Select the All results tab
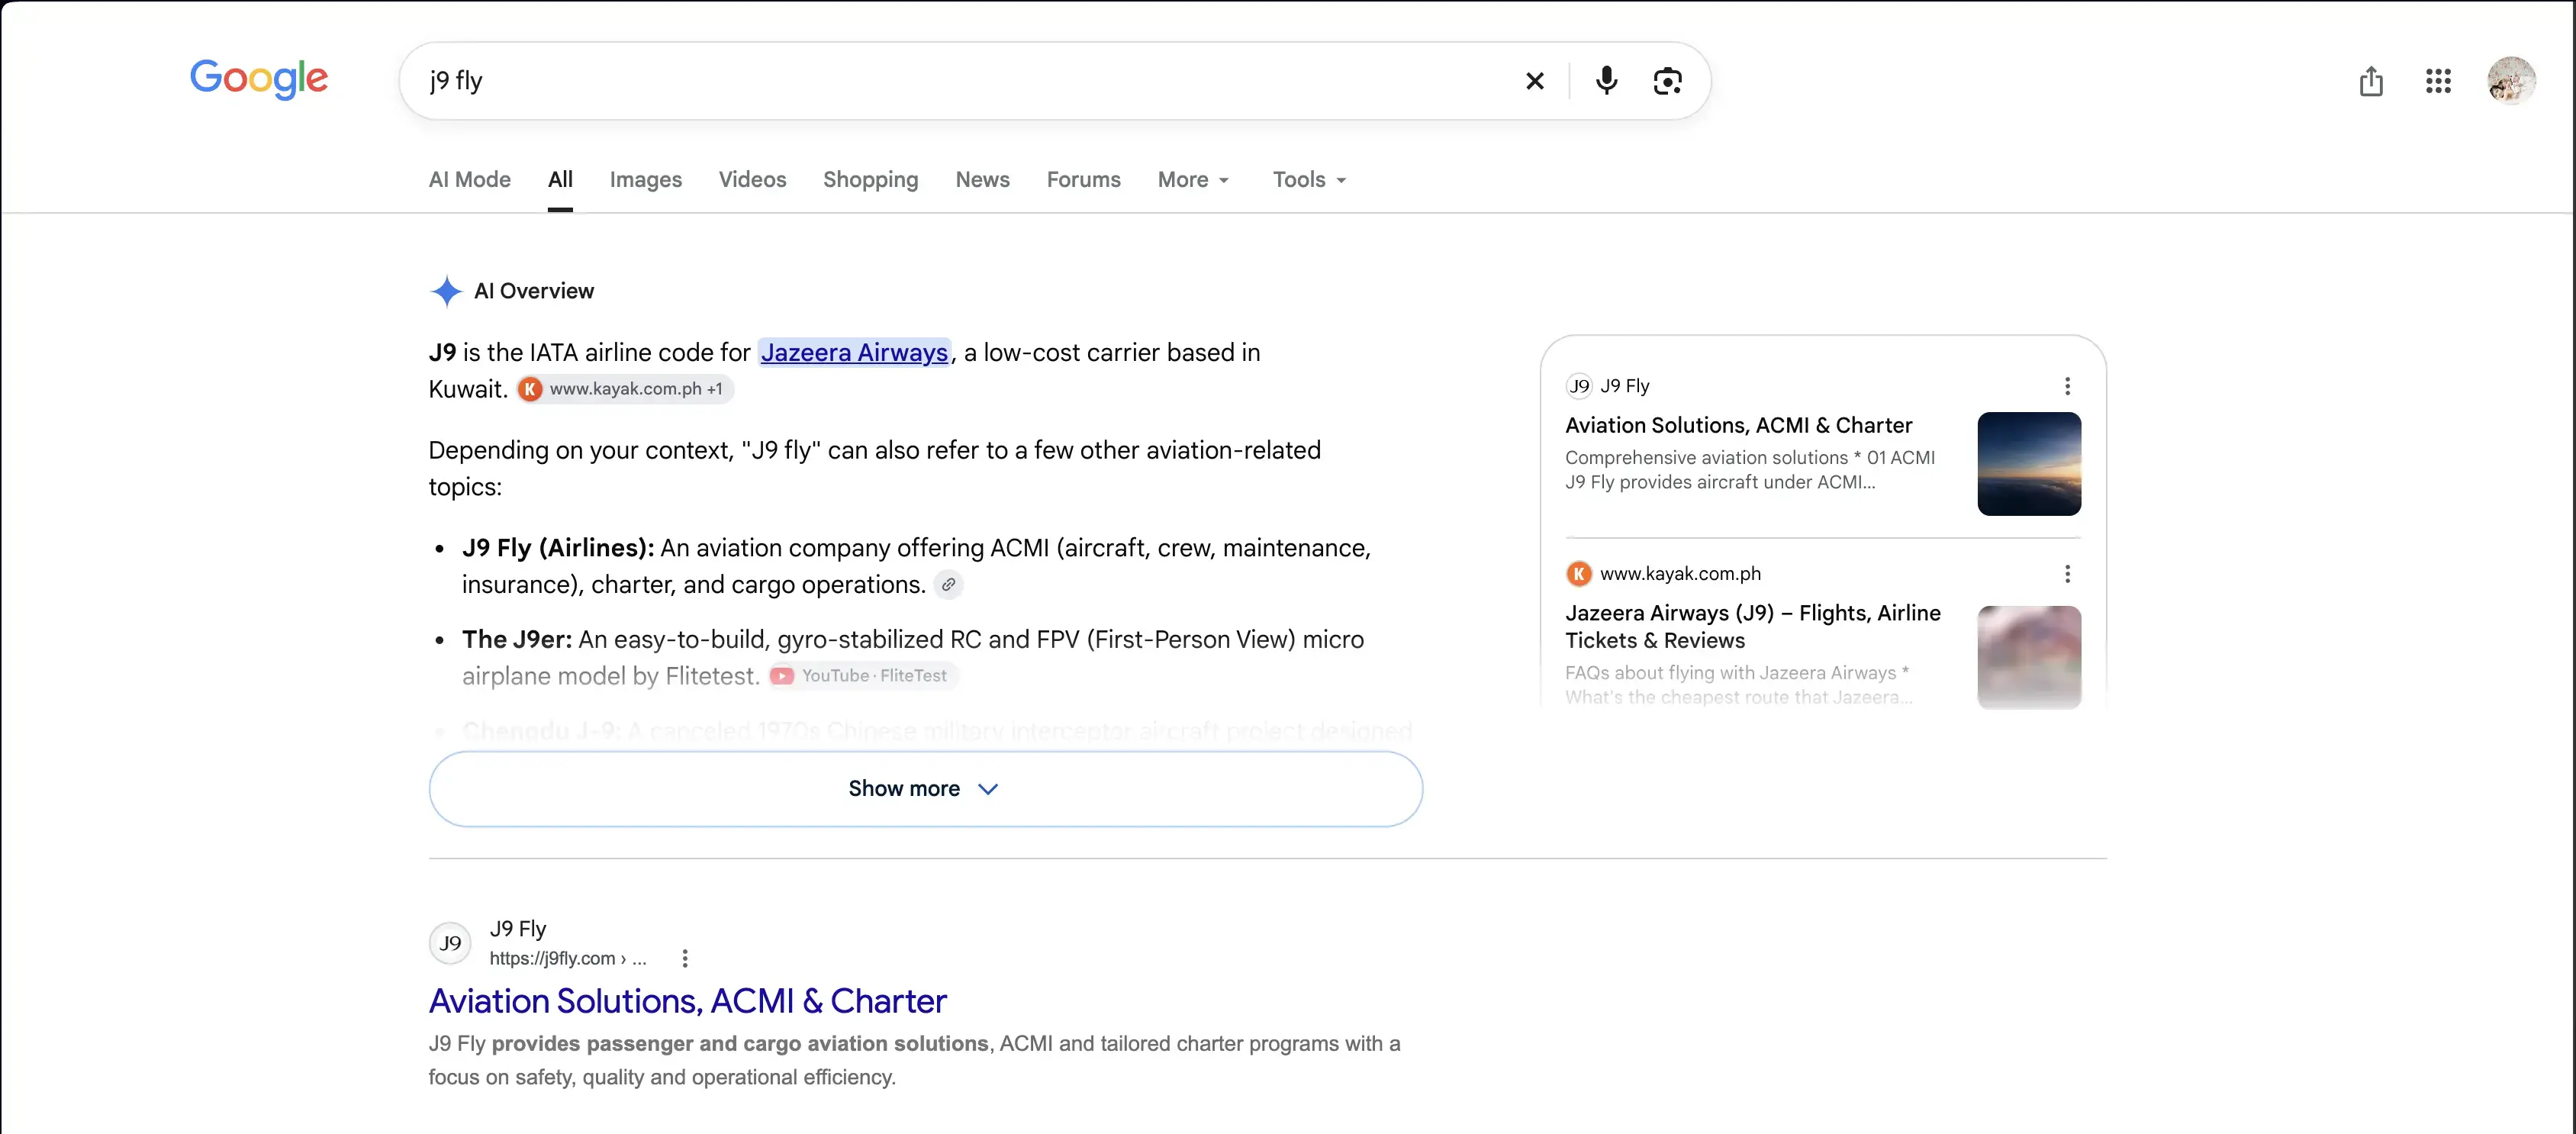The width and height of the screenshot is (2576, 1134). point(560,180)
